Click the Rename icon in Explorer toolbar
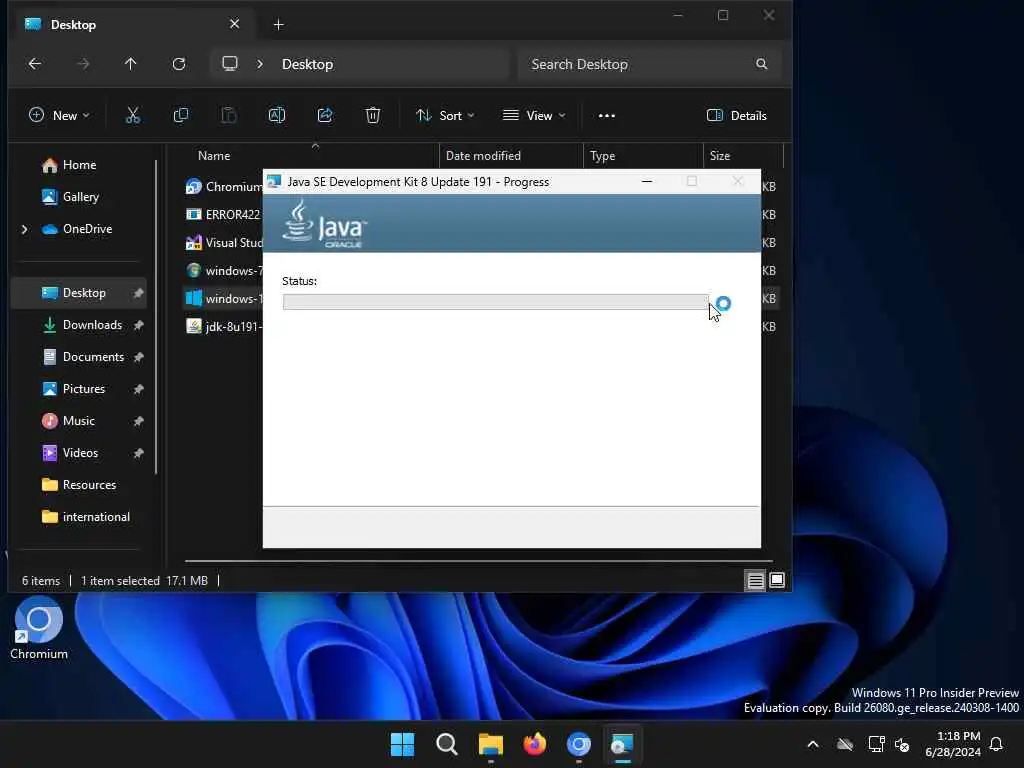This screenshot has width=1024, height=768. point(277,116)
